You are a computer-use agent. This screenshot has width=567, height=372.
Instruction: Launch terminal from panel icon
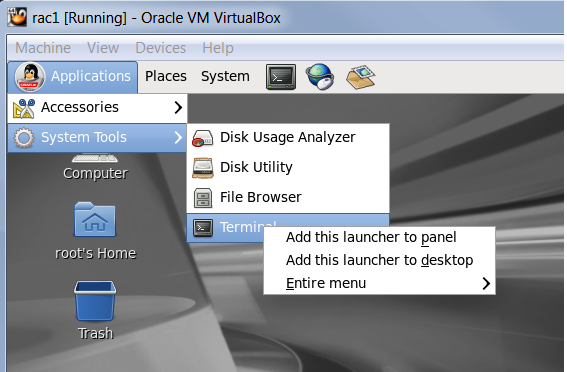(281, 77)
